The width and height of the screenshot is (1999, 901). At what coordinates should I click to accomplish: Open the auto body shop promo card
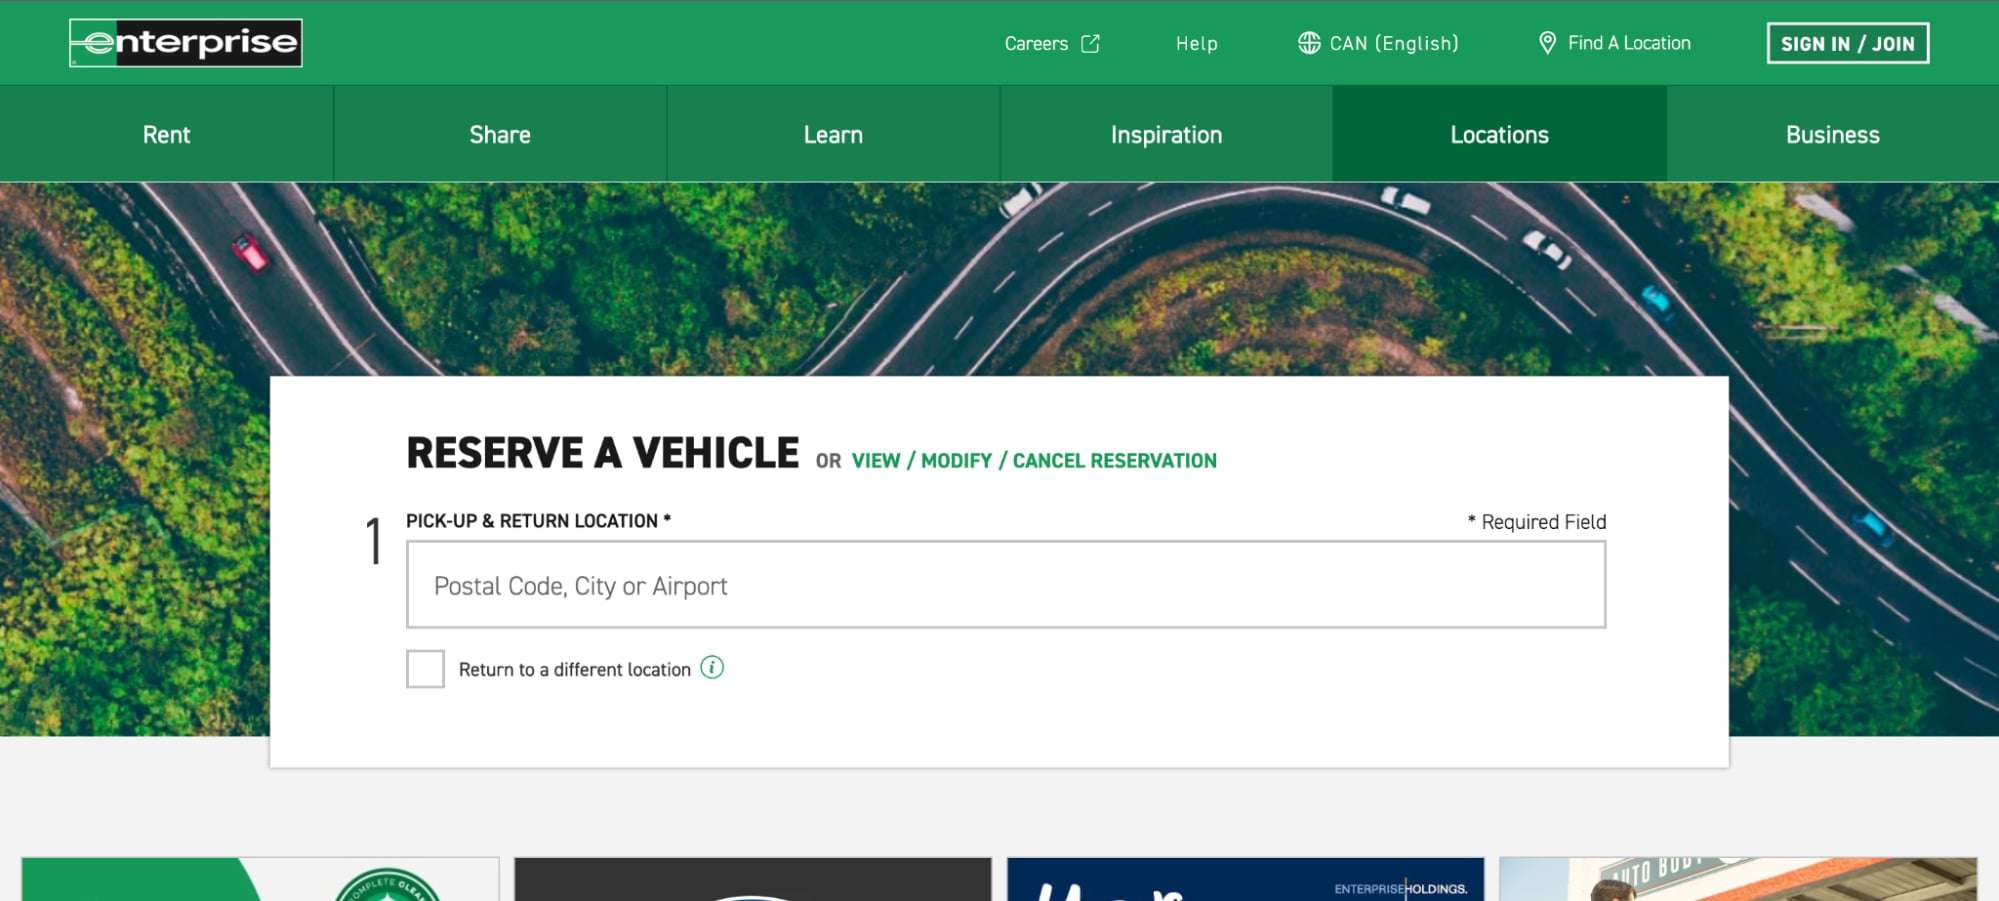(1738, 879)
